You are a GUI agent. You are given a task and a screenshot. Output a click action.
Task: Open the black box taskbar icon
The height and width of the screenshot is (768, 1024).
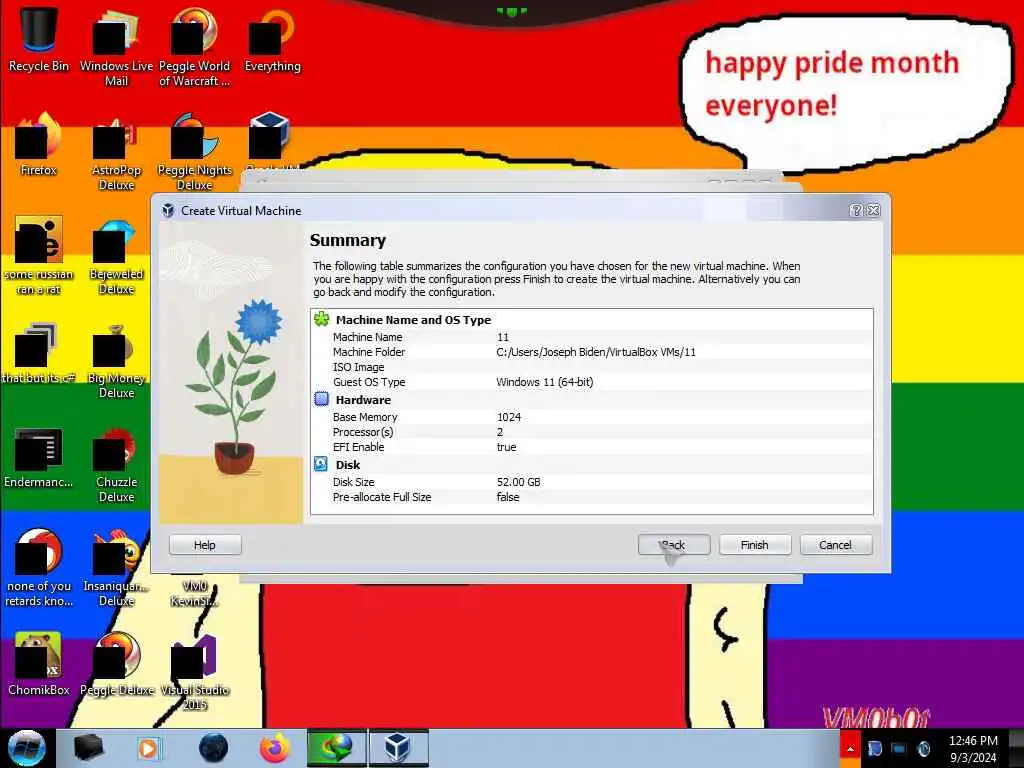[88, 748]
